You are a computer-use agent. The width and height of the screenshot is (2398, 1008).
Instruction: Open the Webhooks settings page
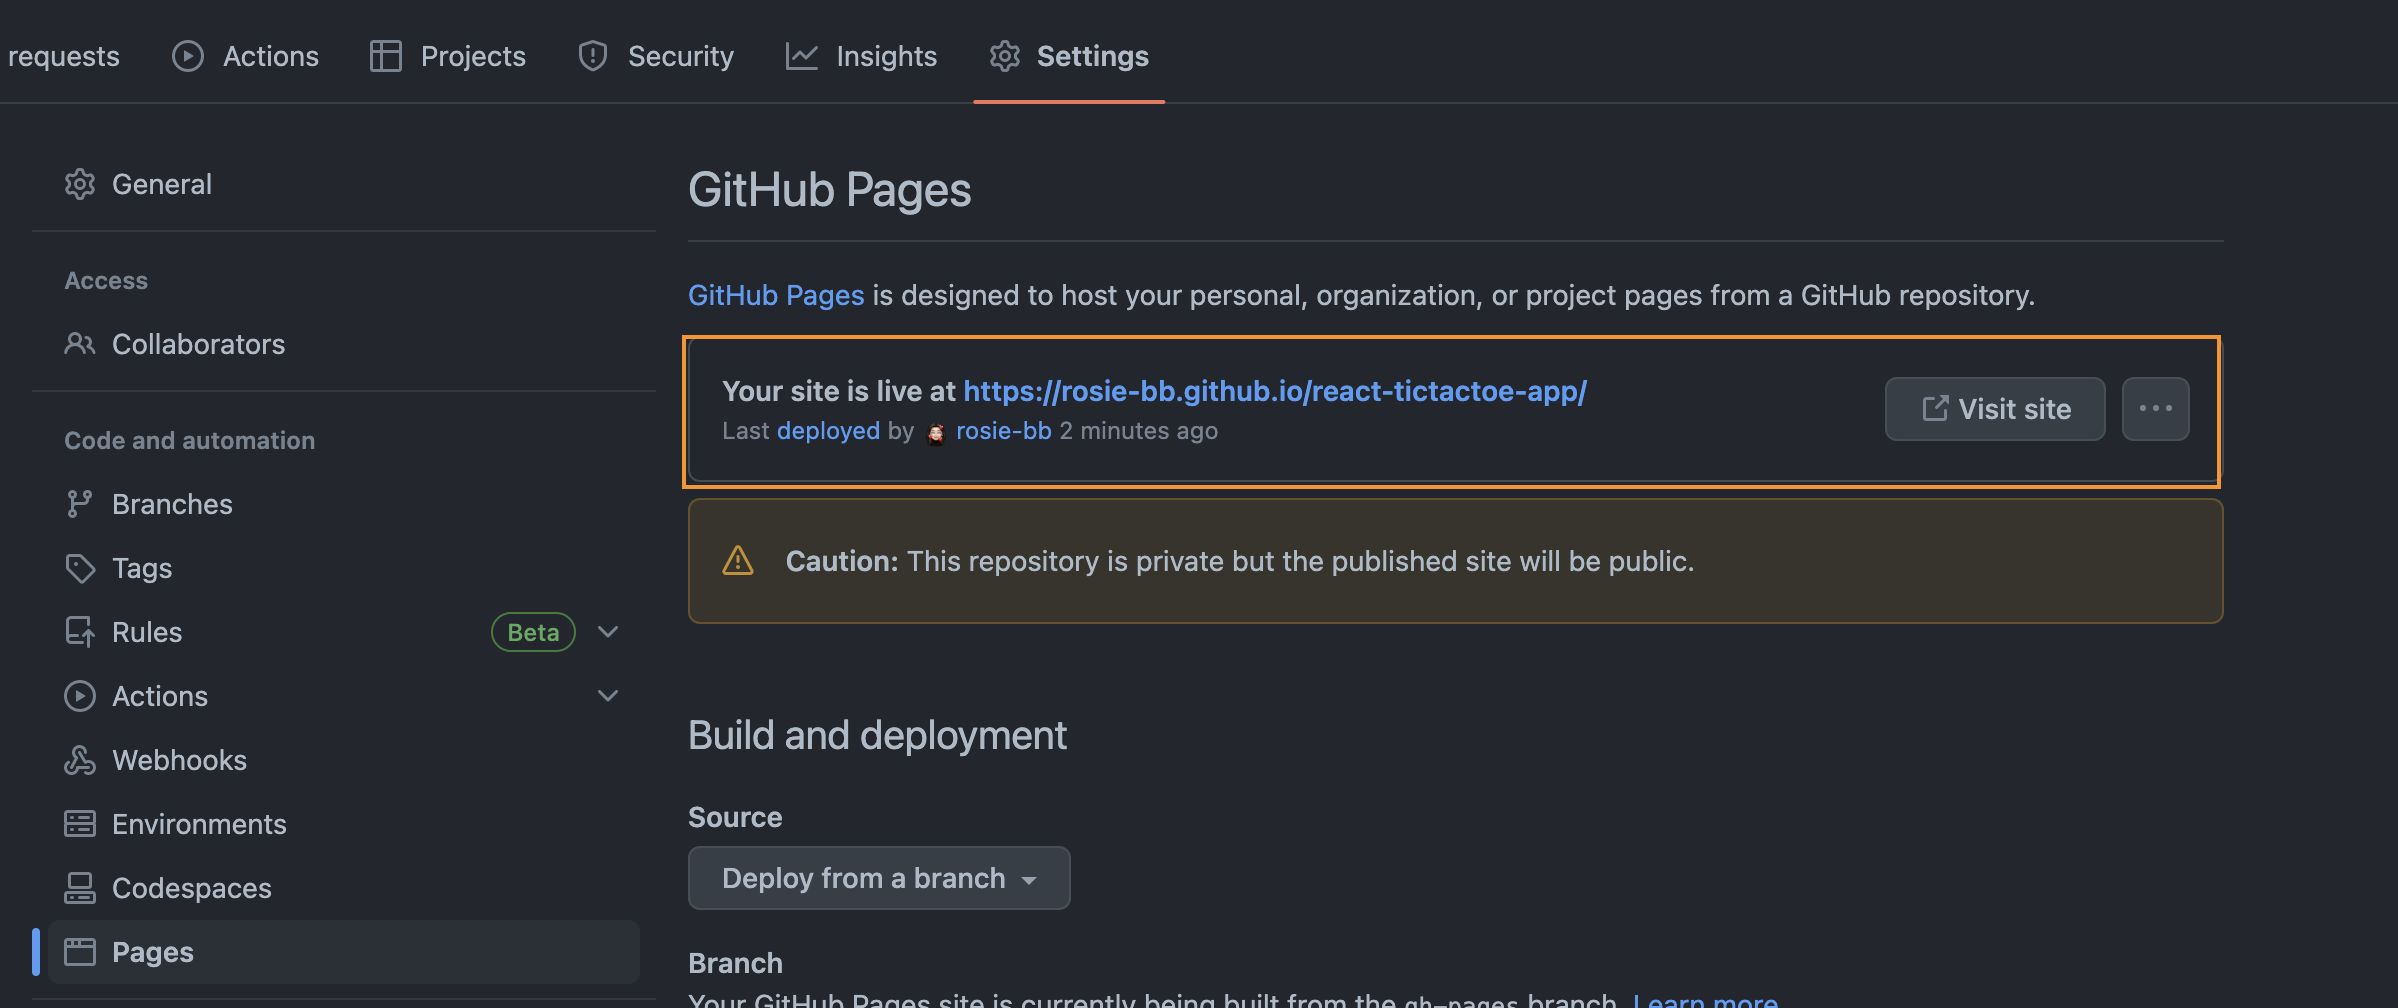click(x=344, y=760)
